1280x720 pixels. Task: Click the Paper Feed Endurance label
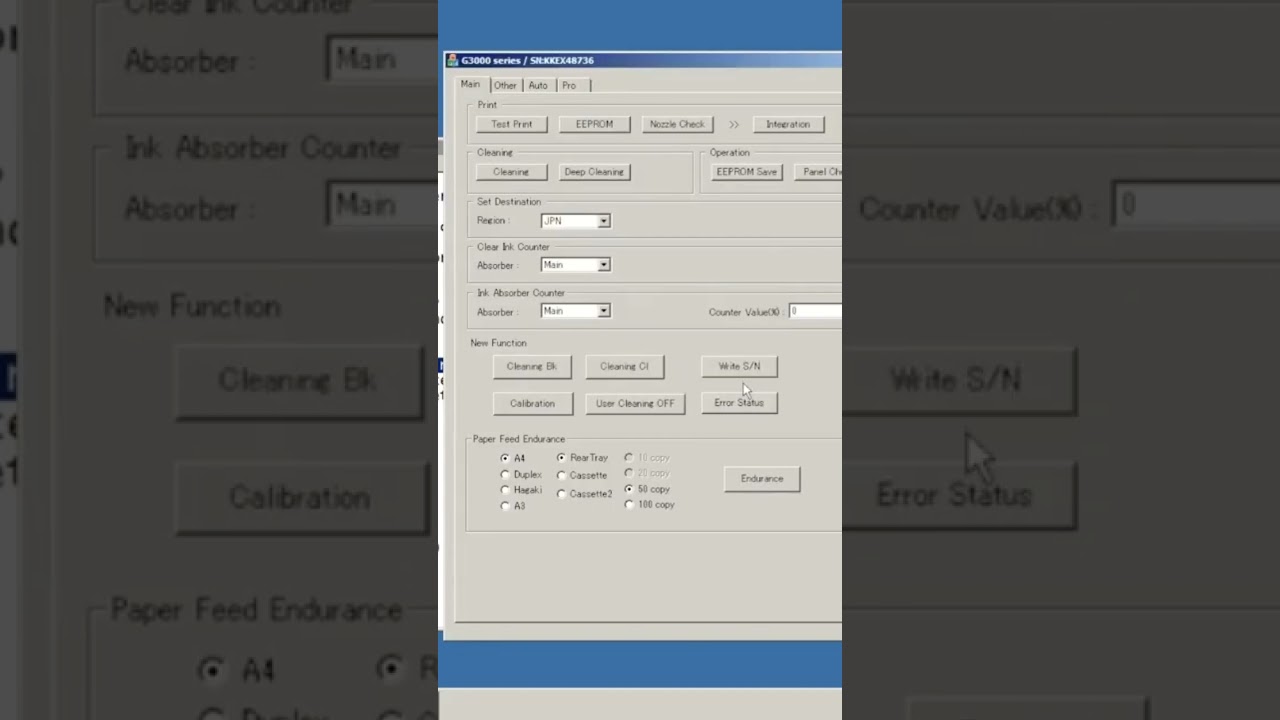(x=519, y=439)
